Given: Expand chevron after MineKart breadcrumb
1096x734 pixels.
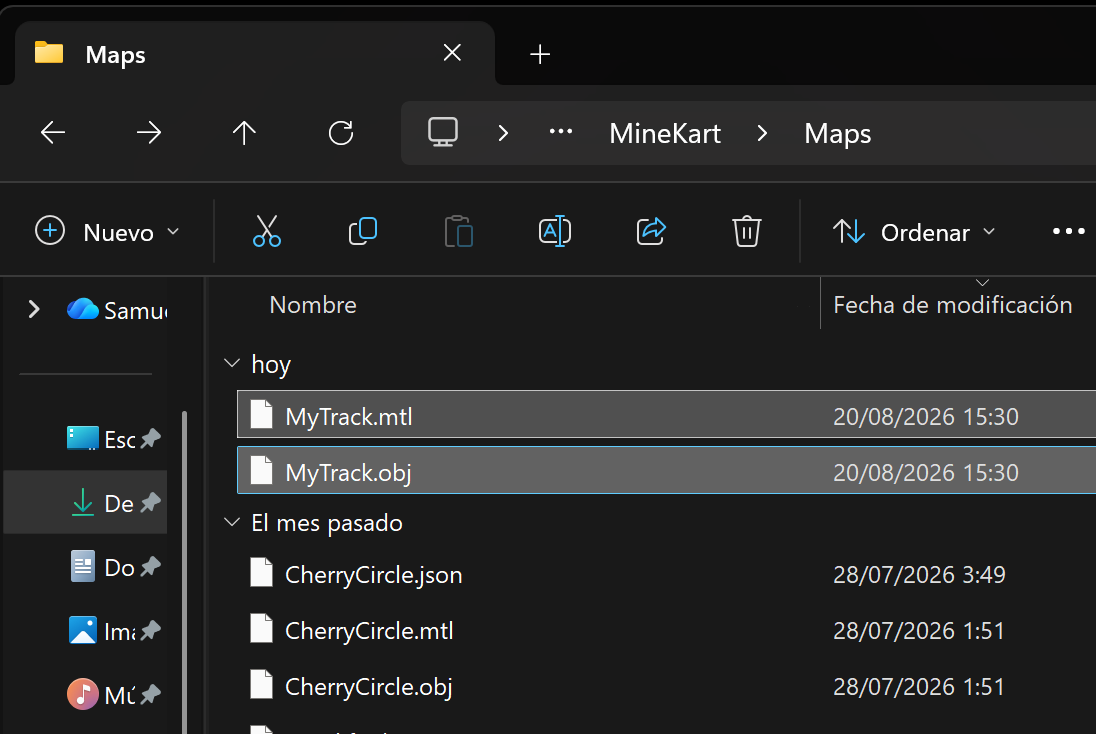Looking at the screenshot, I should coord(763,133).
